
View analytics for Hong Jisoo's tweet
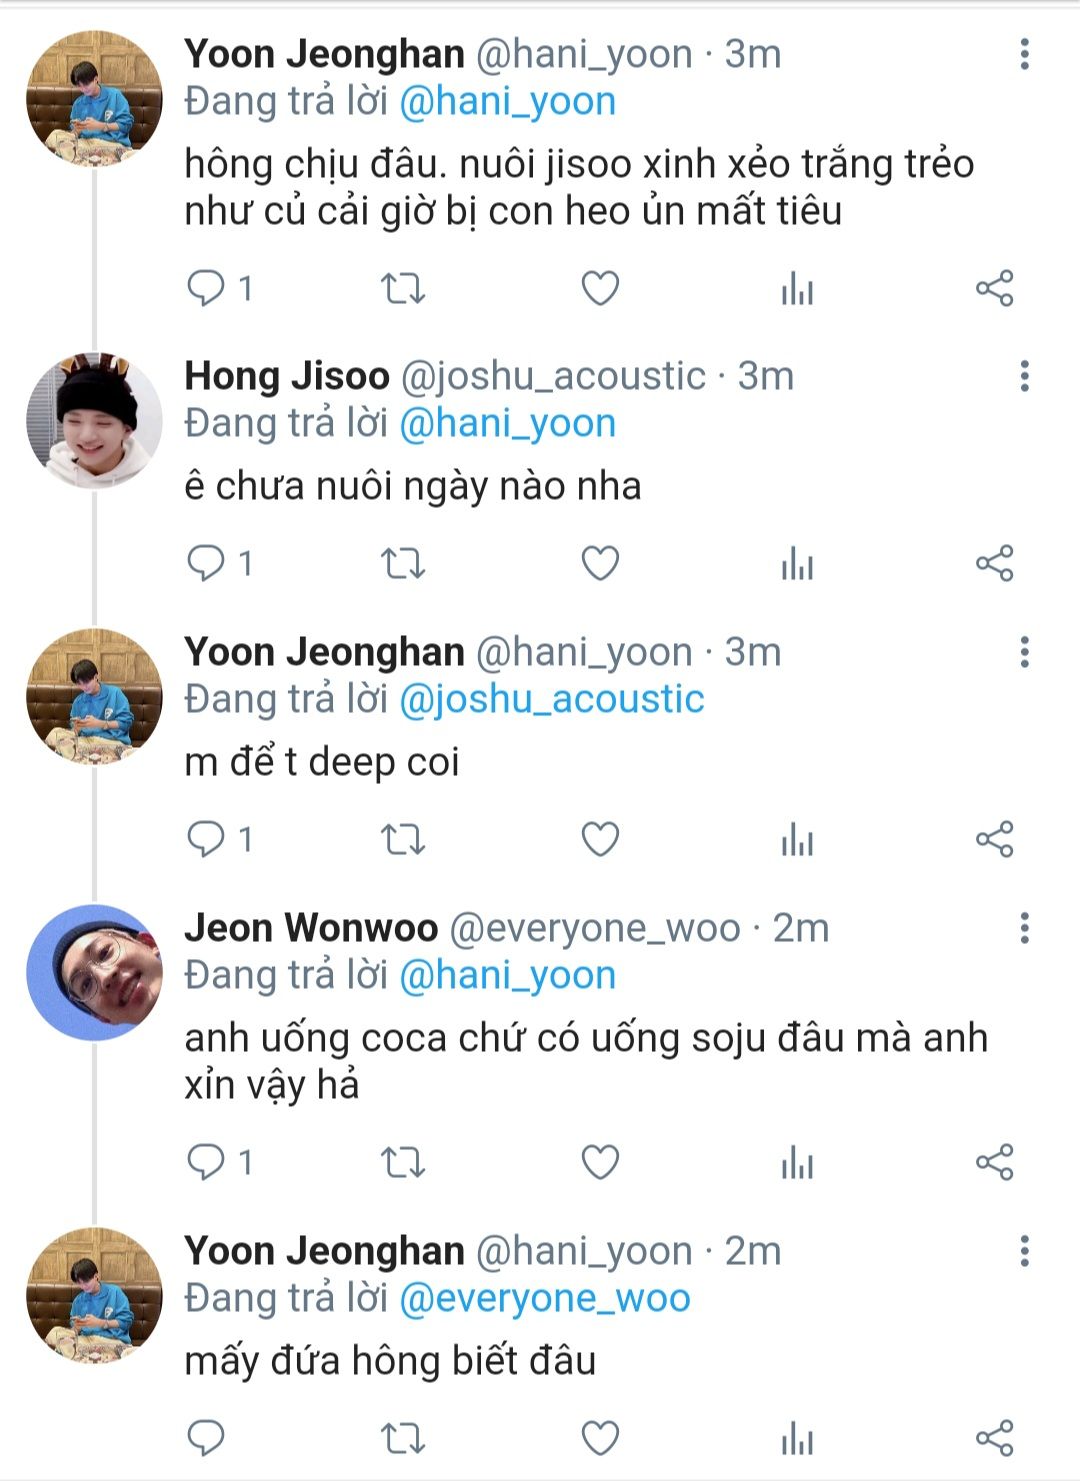click(797, 564)
